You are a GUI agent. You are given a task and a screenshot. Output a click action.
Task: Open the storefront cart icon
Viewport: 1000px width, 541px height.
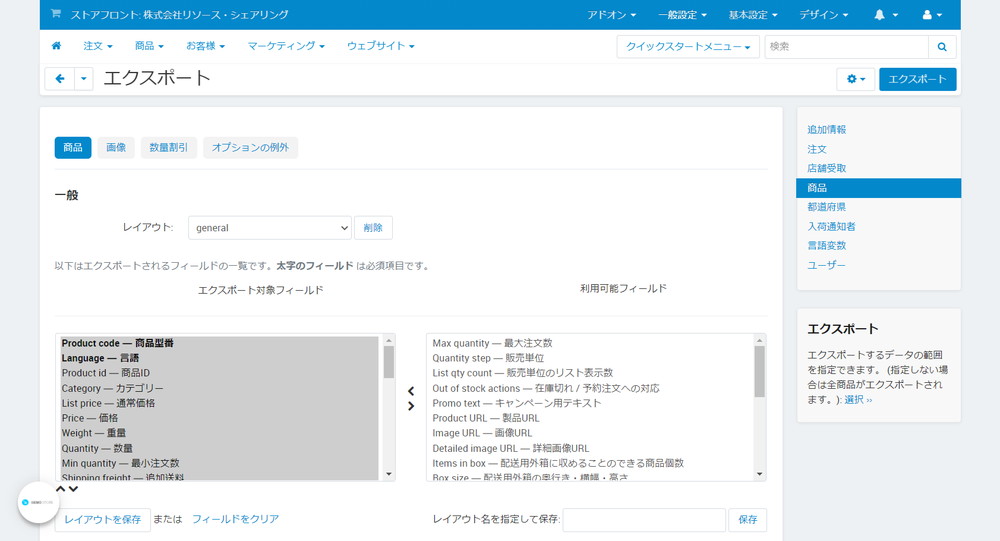click(x=56, y=13)
